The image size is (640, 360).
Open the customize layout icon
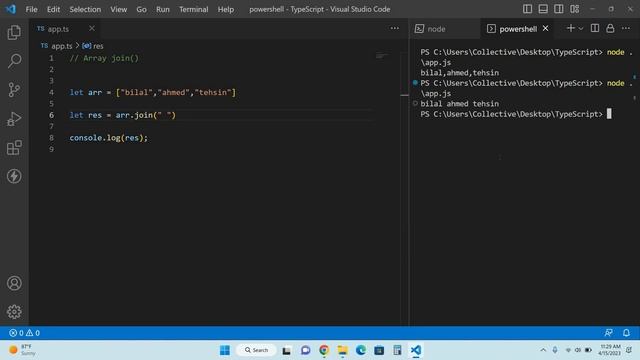tap(574, 9)
